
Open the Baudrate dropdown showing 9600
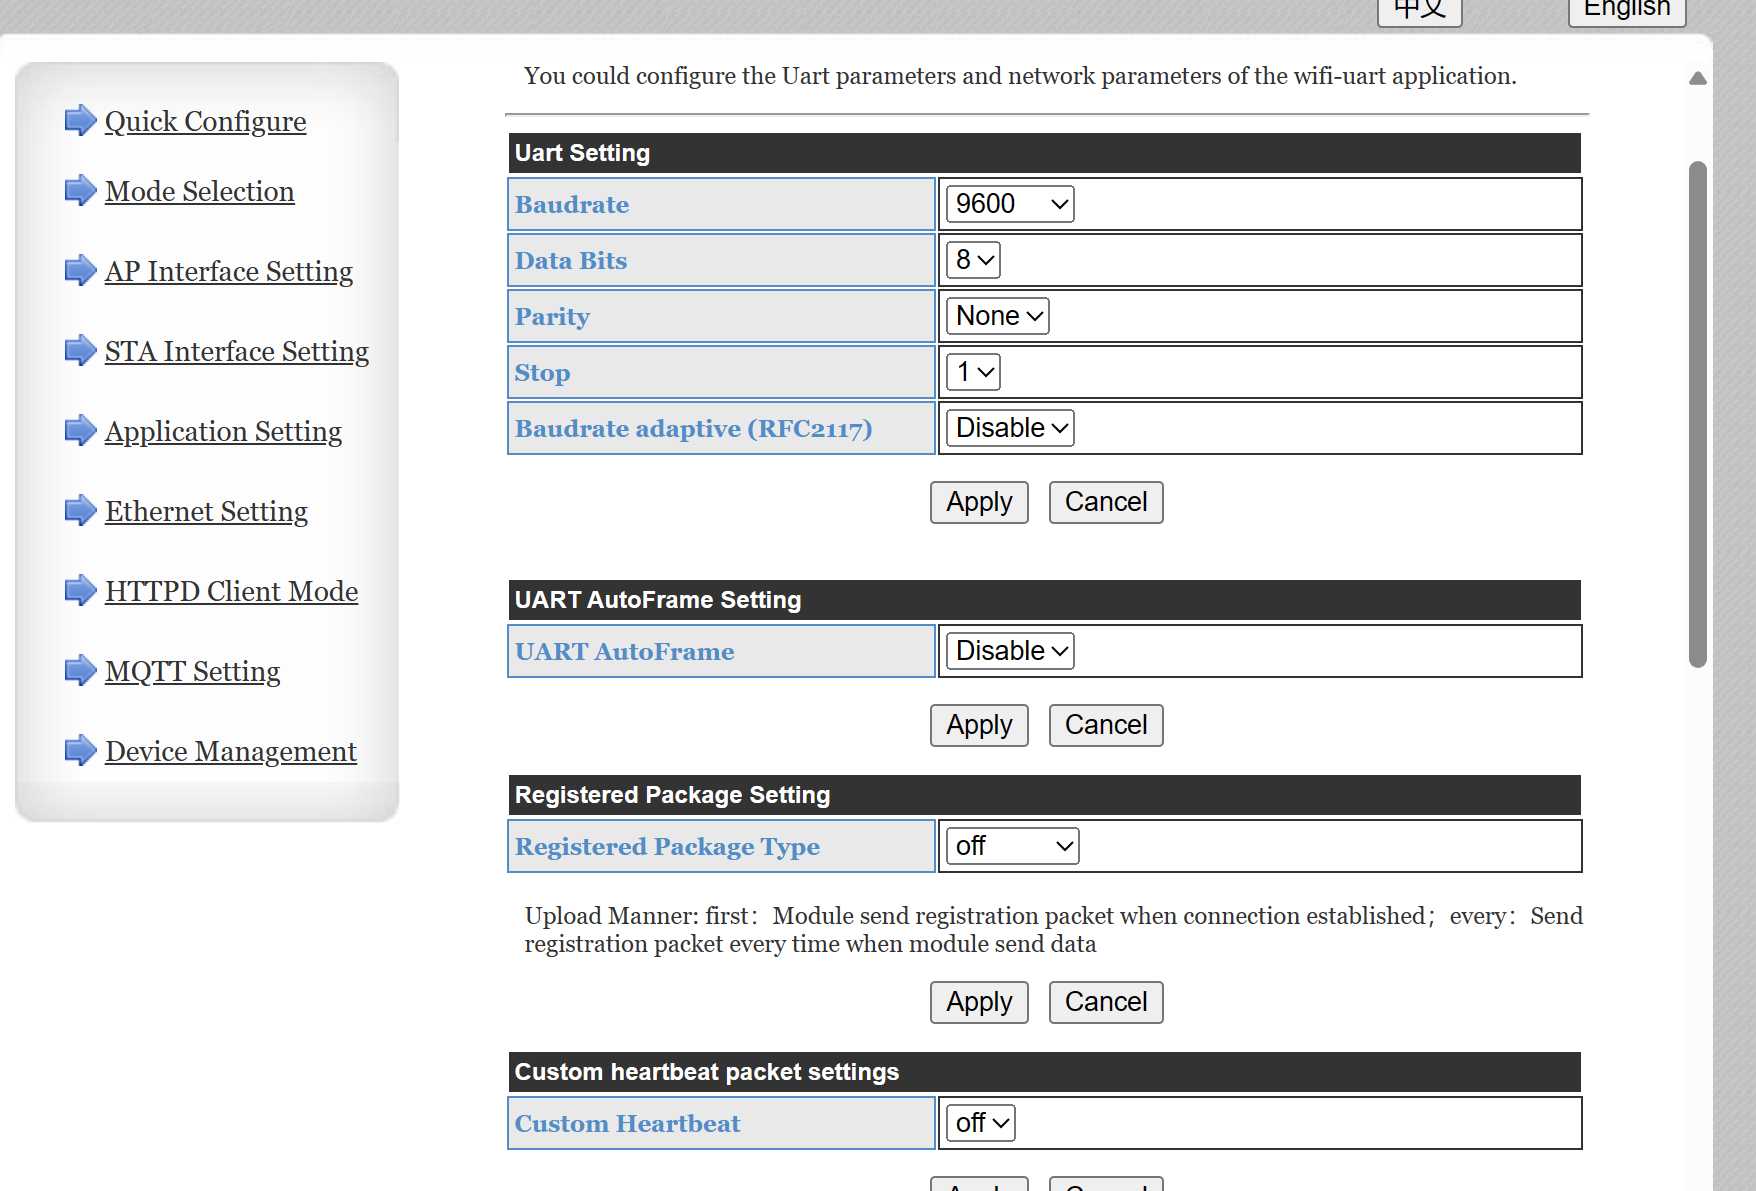[1010, 204]
